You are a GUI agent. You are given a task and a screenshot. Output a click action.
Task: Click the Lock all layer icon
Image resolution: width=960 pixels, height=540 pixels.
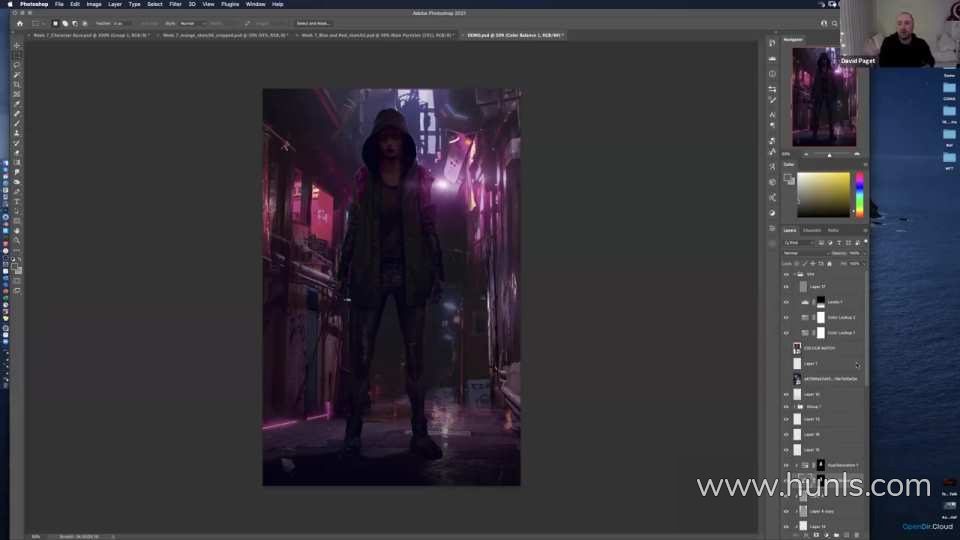pyautogui.click(x=830, y=264)
